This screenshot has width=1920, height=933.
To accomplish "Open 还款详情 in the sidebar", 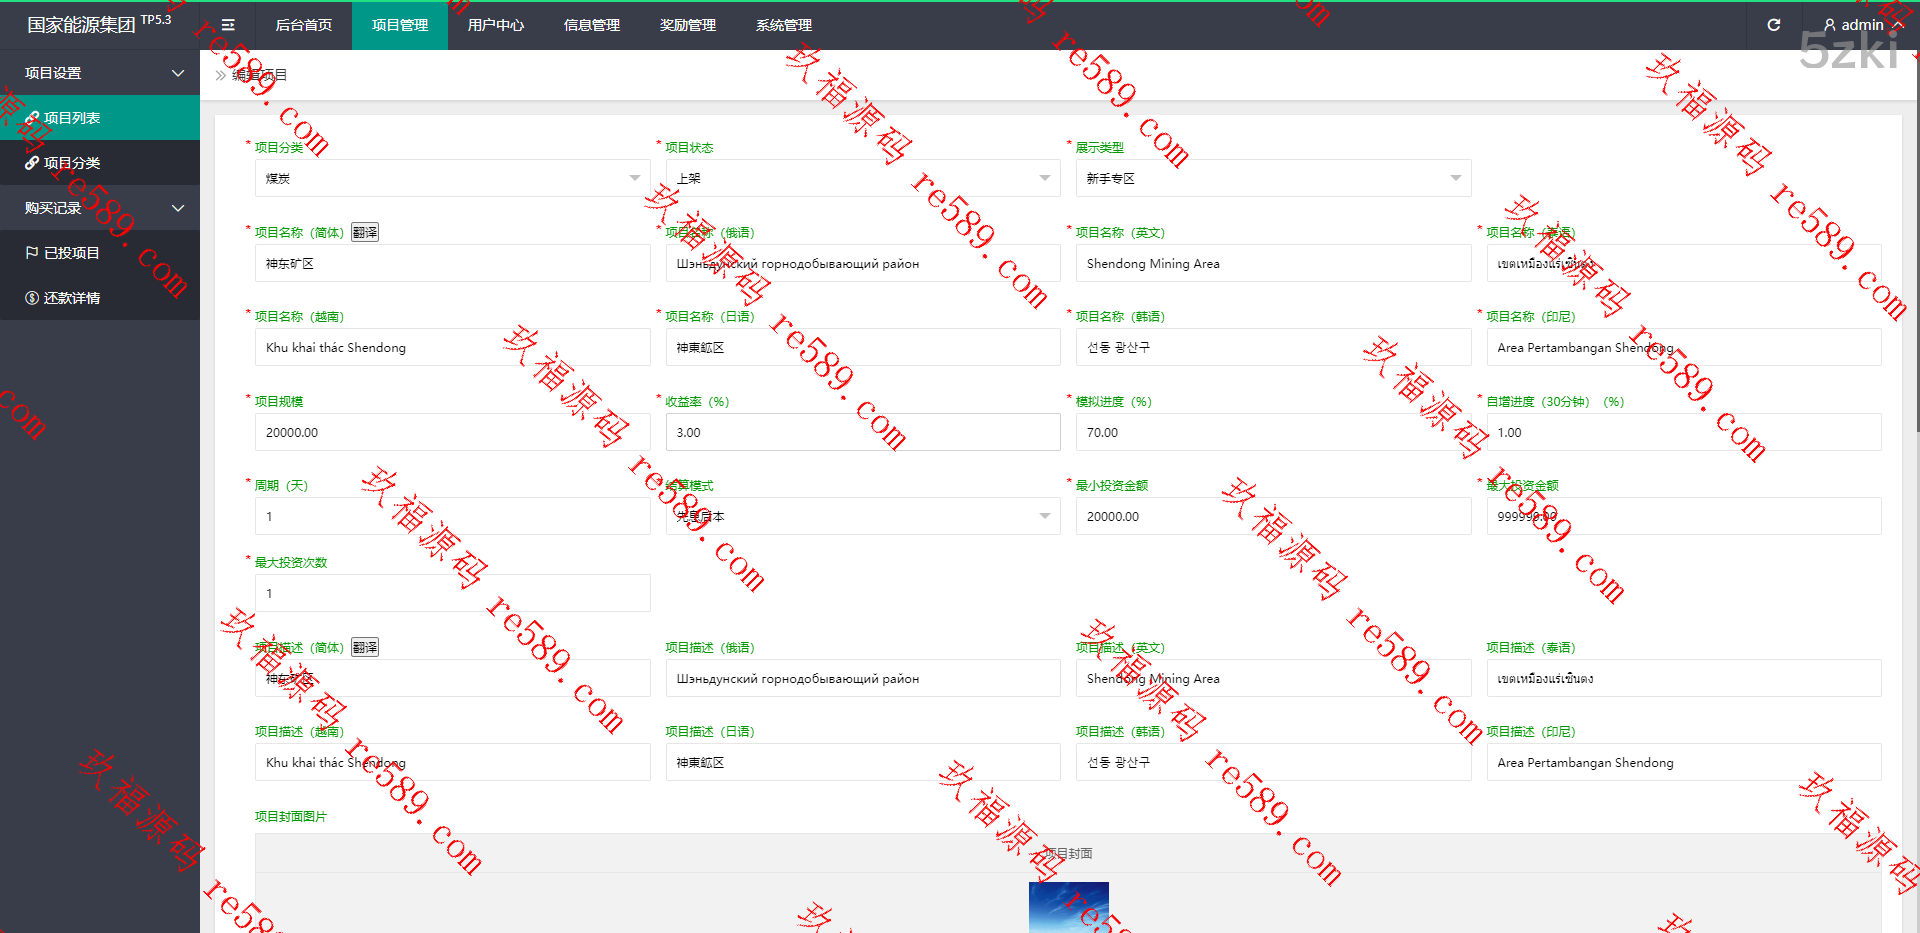I will [x=100, y=298].
